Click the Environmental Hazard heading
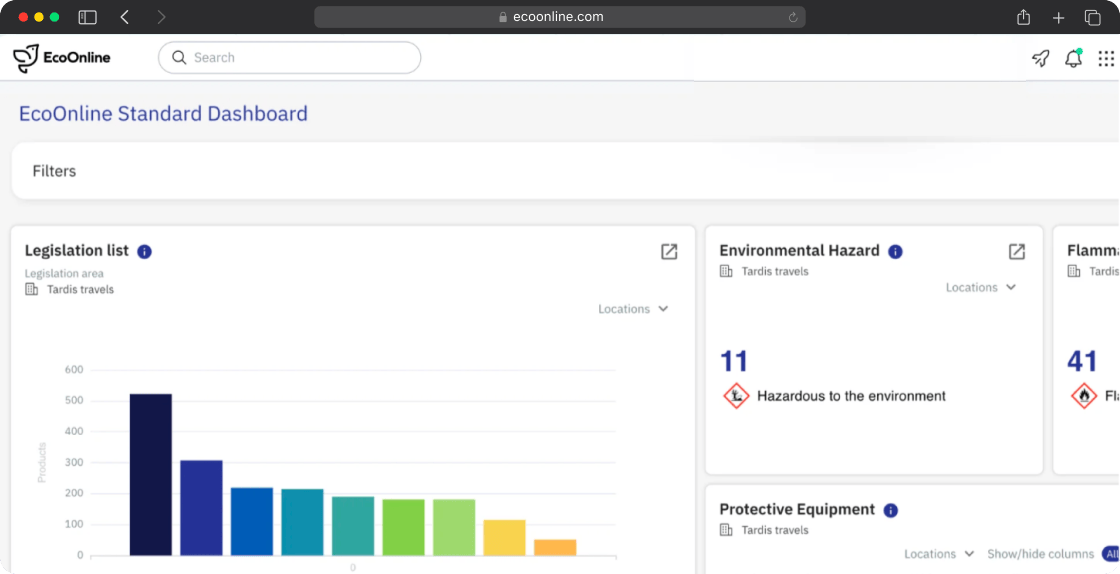Viewport: 1120px width, 574px height. (x=799, y=251)
